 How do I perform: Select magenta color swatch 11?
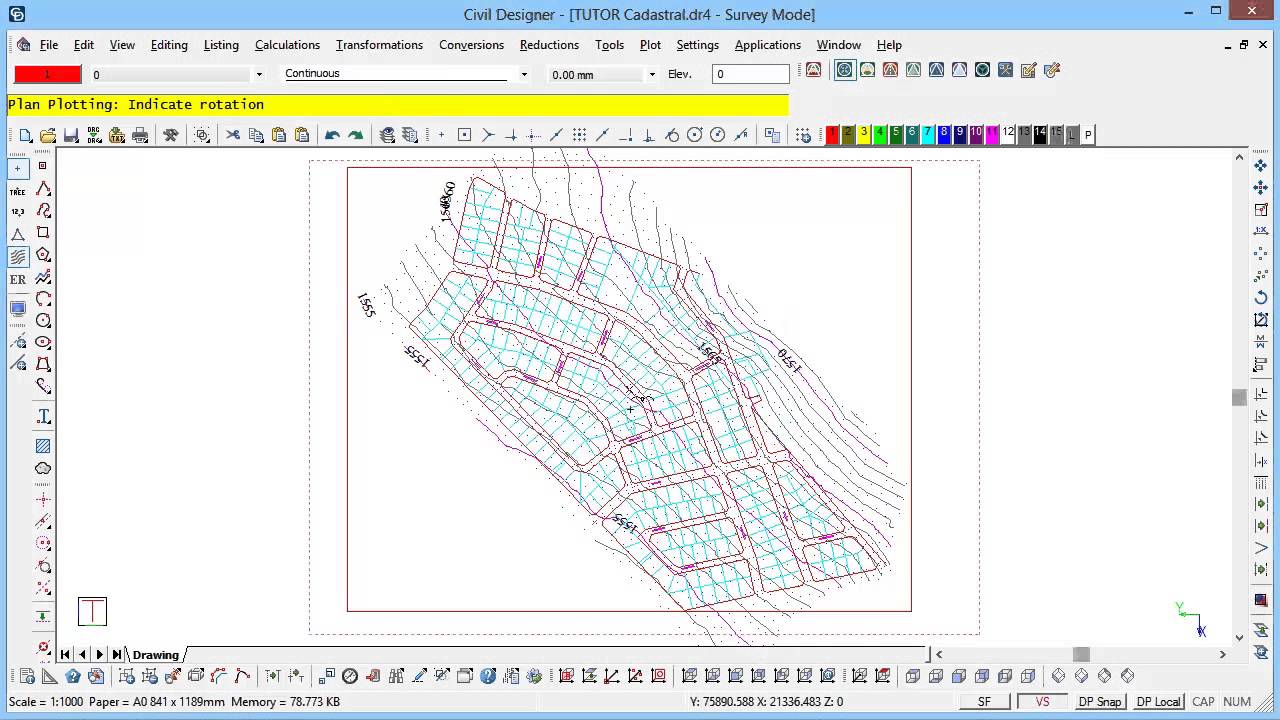pyautogui.click(x=992, y=134)
